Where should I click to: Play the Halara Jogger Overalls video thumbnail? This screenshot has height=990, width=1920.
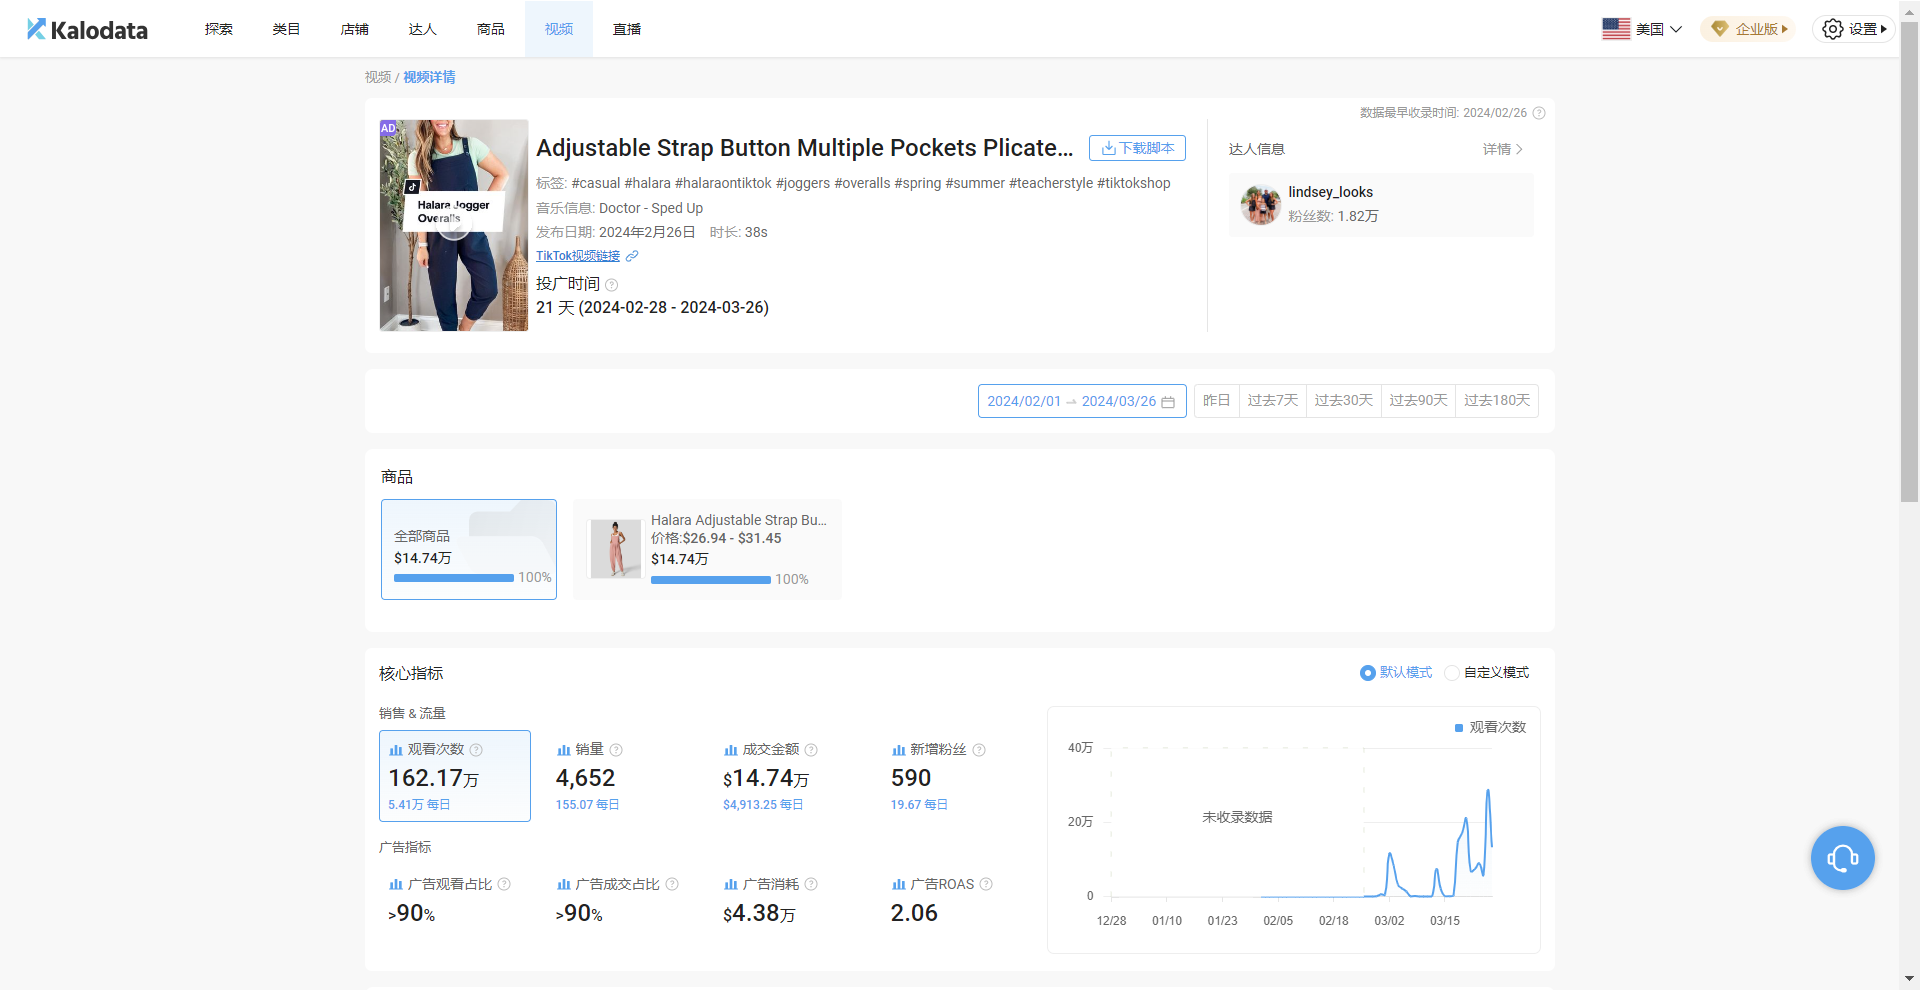tap(454, 226)
